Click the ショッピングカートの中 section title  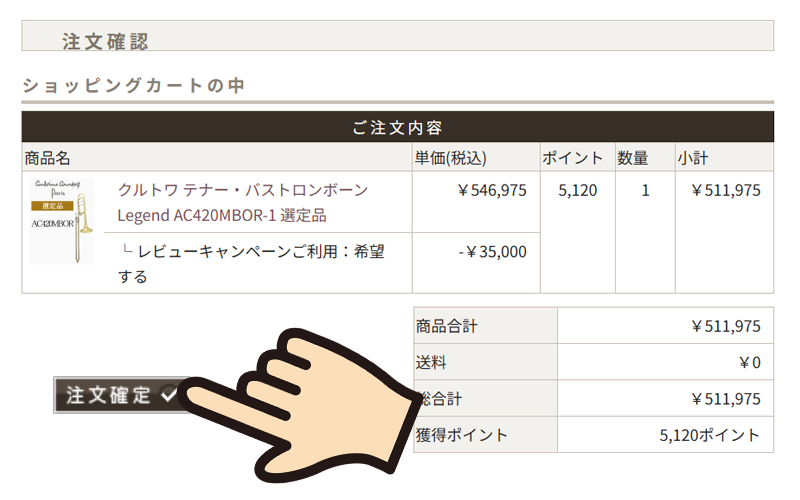click(134, 85)
